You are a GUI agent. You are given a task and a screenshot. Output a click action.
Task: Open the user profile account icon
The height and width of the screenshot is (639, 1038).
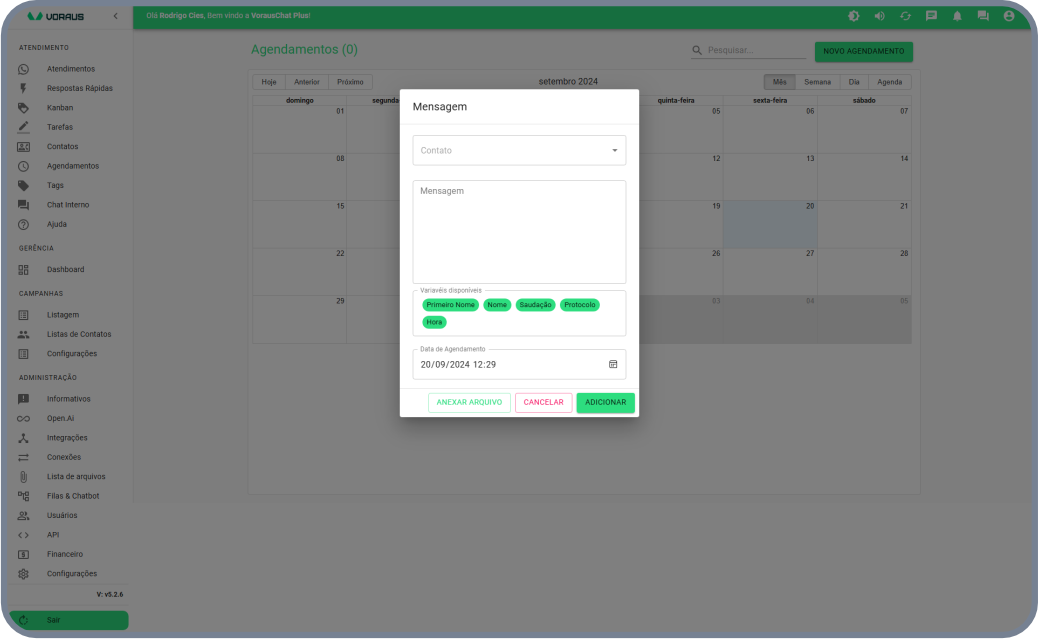click(x=1009, y=16)
